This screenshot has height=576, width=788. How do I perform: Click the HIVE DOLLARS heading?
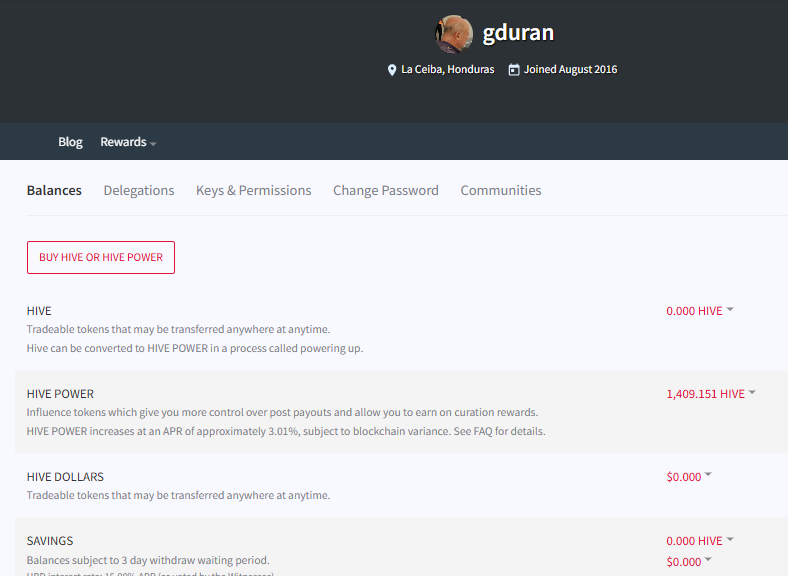(x=65, y=476)
